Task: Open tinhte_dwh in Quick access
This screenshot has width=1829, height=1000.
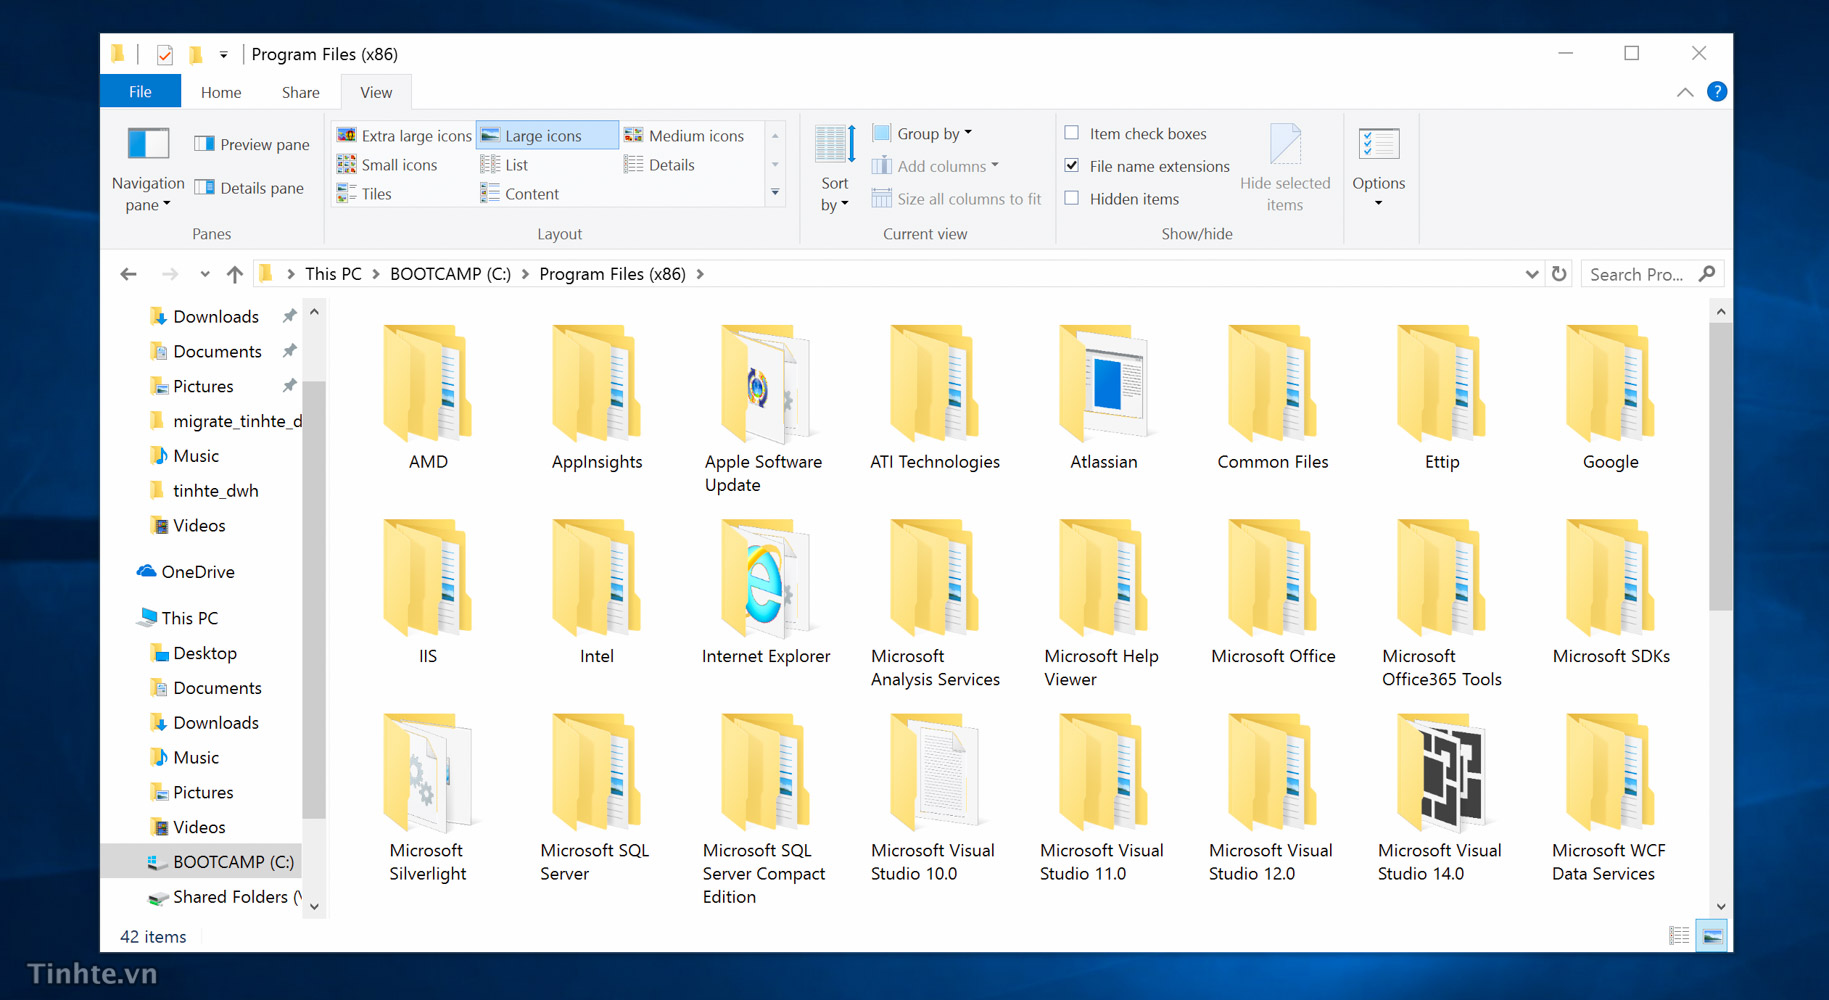Action: (x=205, y=490)
